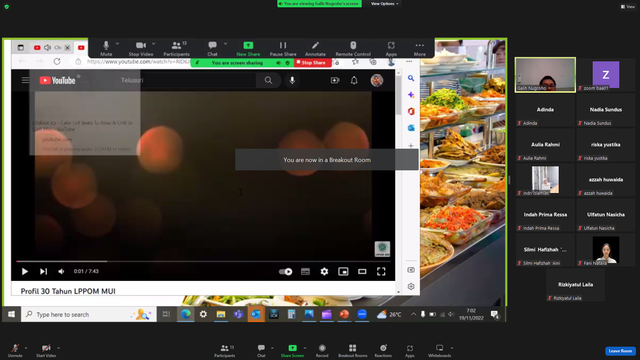
Task: Toggle YouTube subtitles/captions
Action: coord(305,271)
